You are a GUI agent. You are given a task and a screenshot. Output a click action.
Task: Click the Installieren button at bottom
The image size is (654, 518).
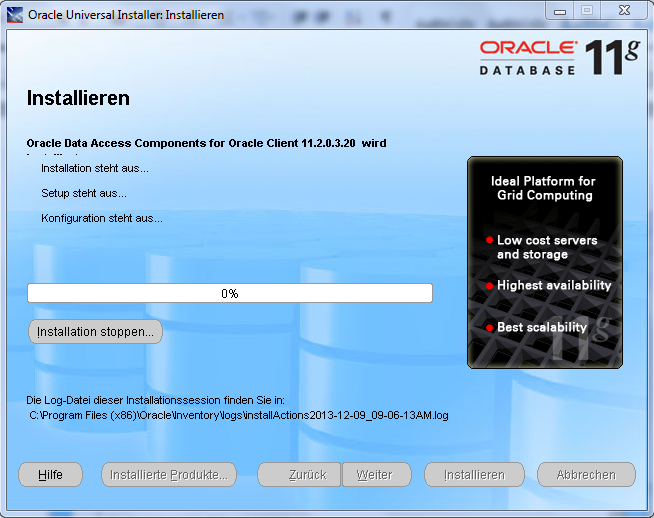474,475
